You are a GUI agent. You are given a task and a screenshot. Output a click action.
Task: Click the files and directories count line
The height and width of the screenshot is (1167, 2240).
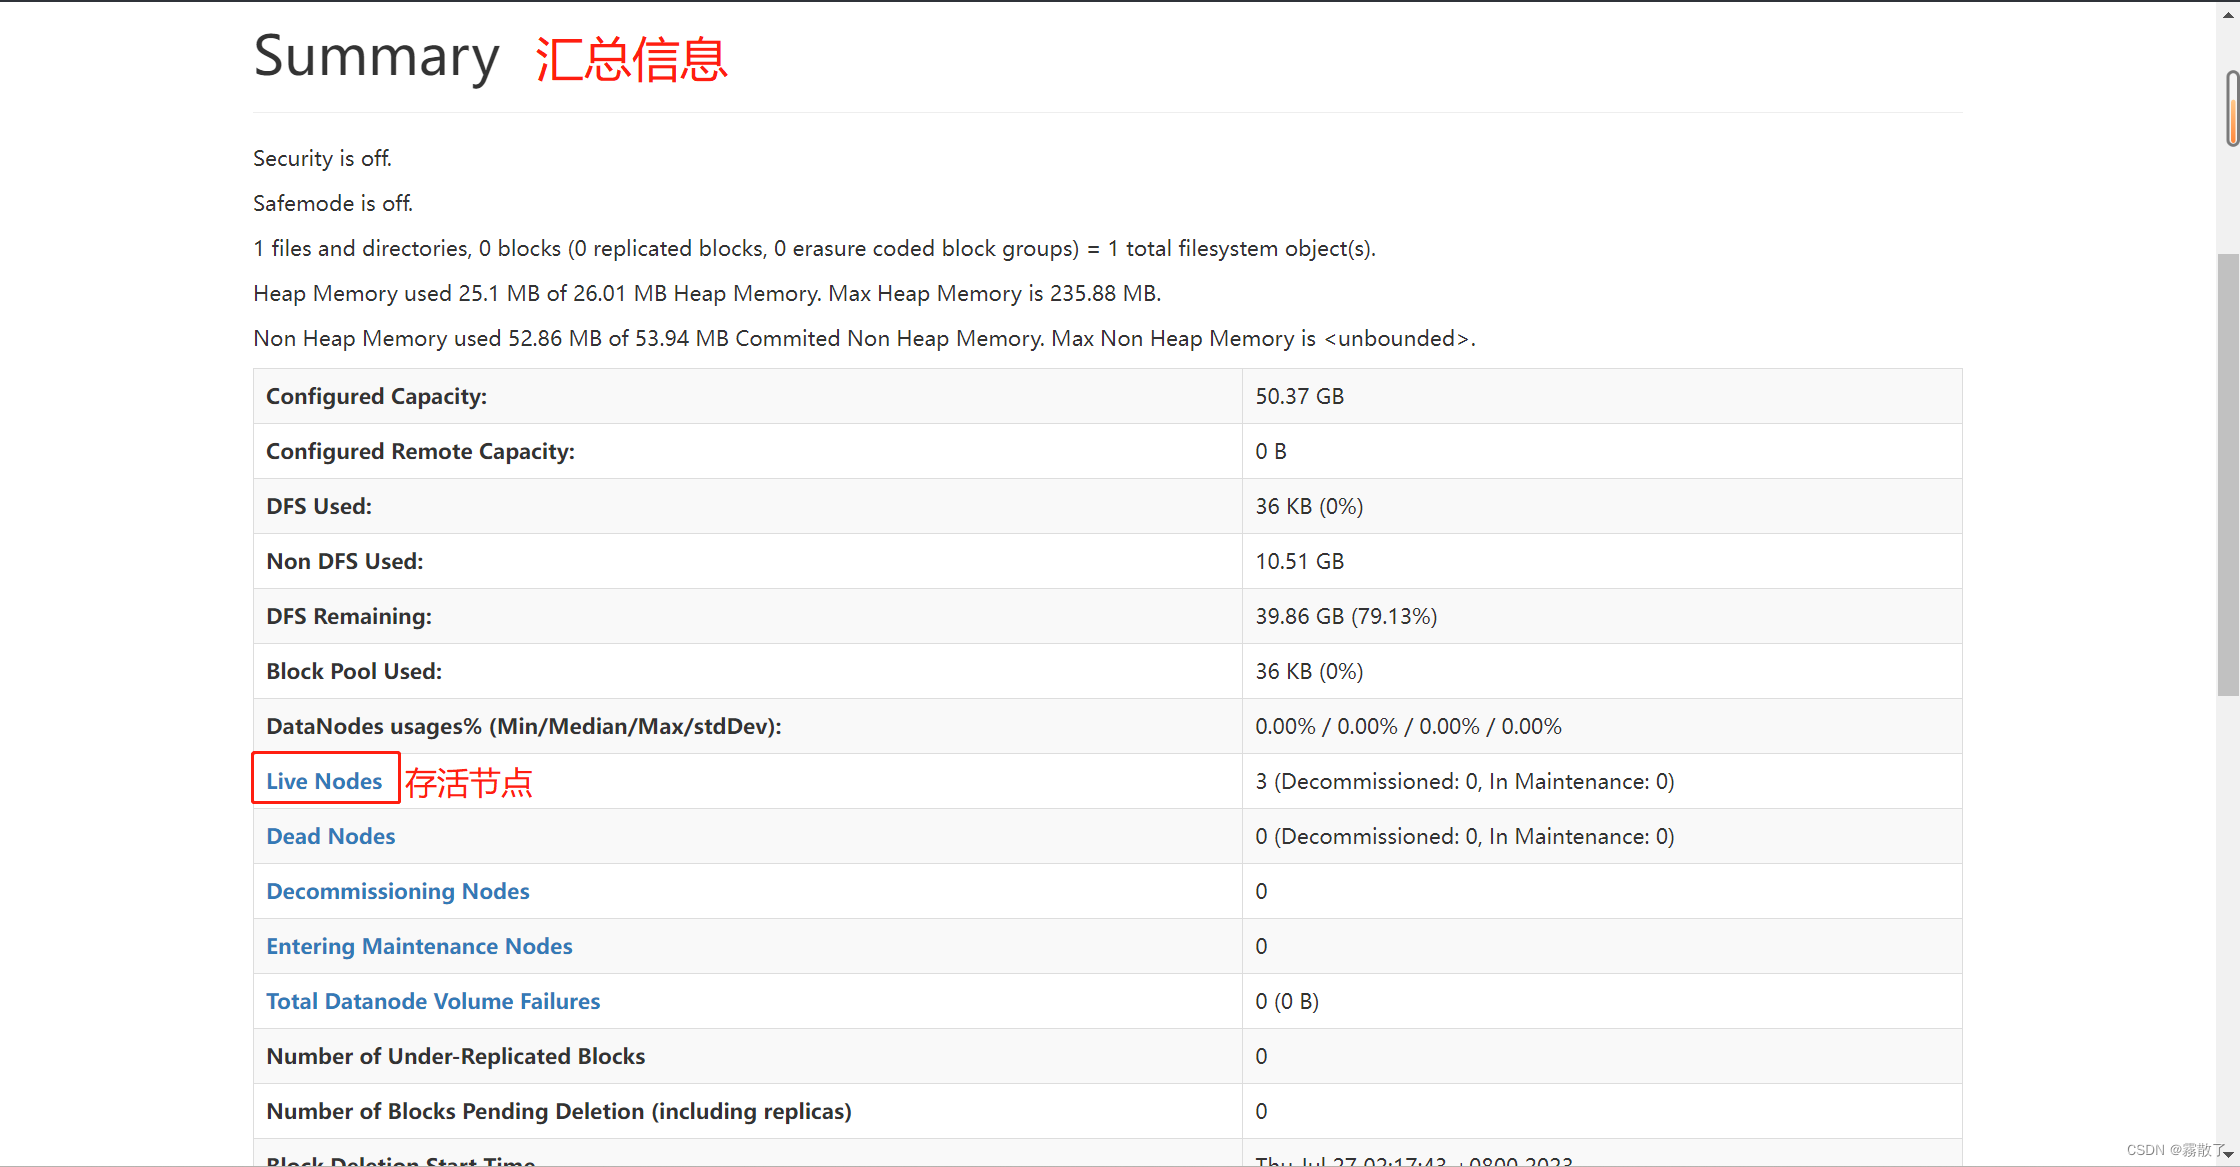point(814,248)
